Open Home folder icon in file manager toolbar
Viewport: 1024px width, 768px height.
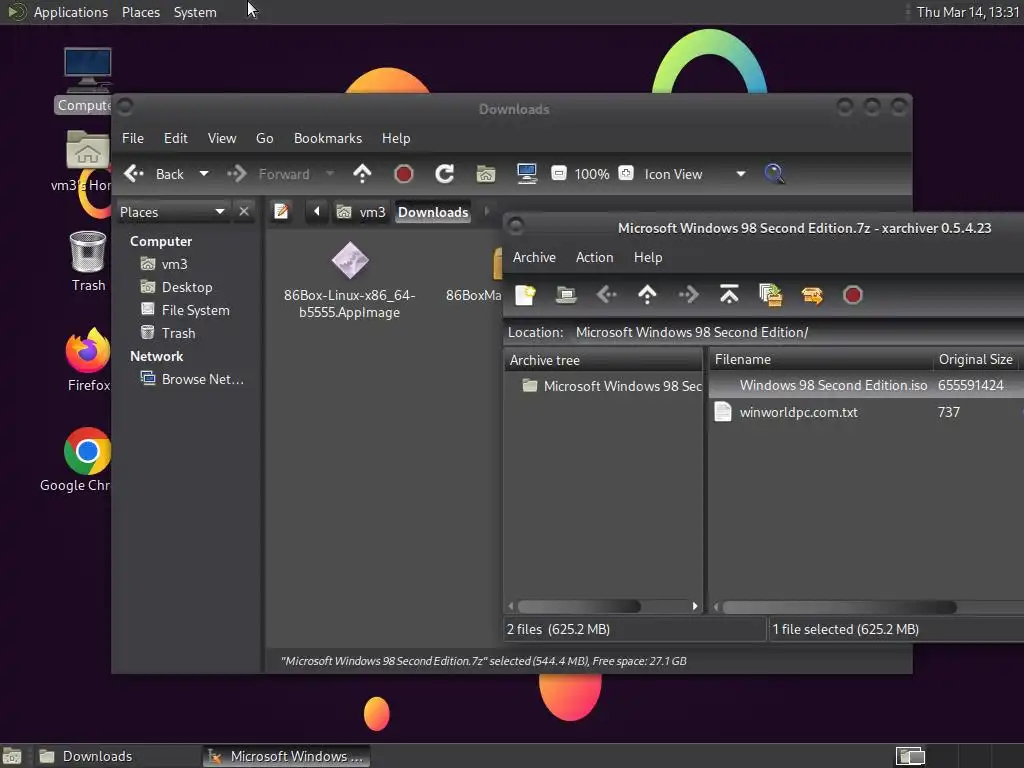(x=486, y=174)
